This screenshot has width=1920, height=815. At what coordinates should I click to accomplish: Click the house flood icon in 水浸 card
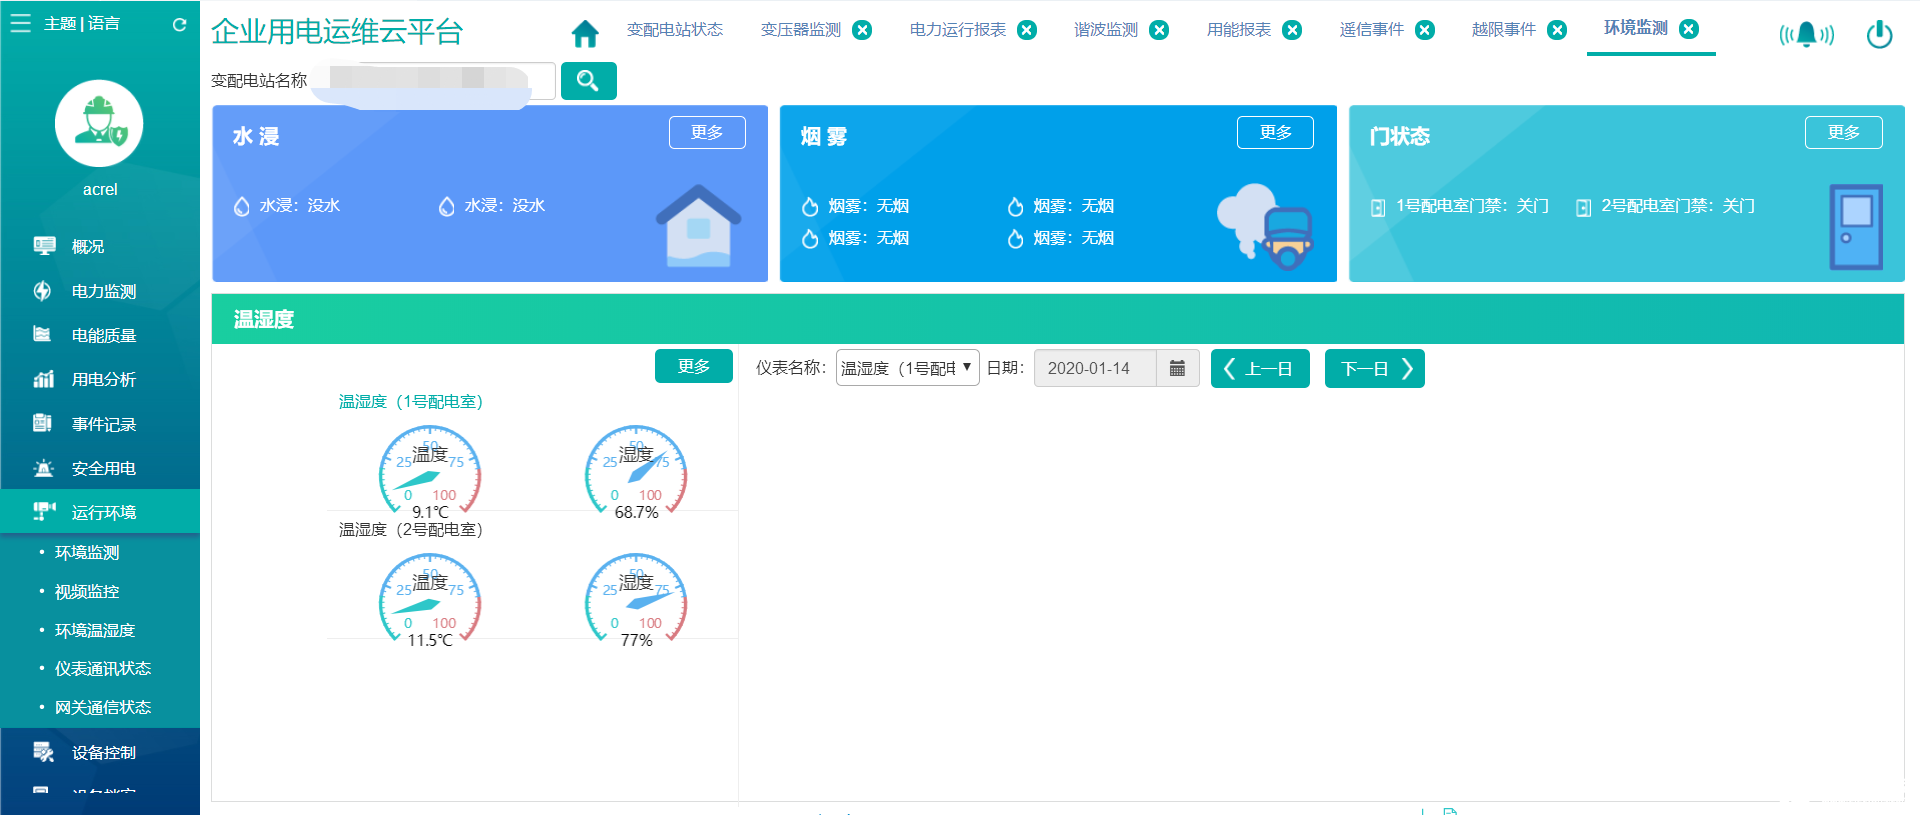pyautogui.click(x=698, y=226)
